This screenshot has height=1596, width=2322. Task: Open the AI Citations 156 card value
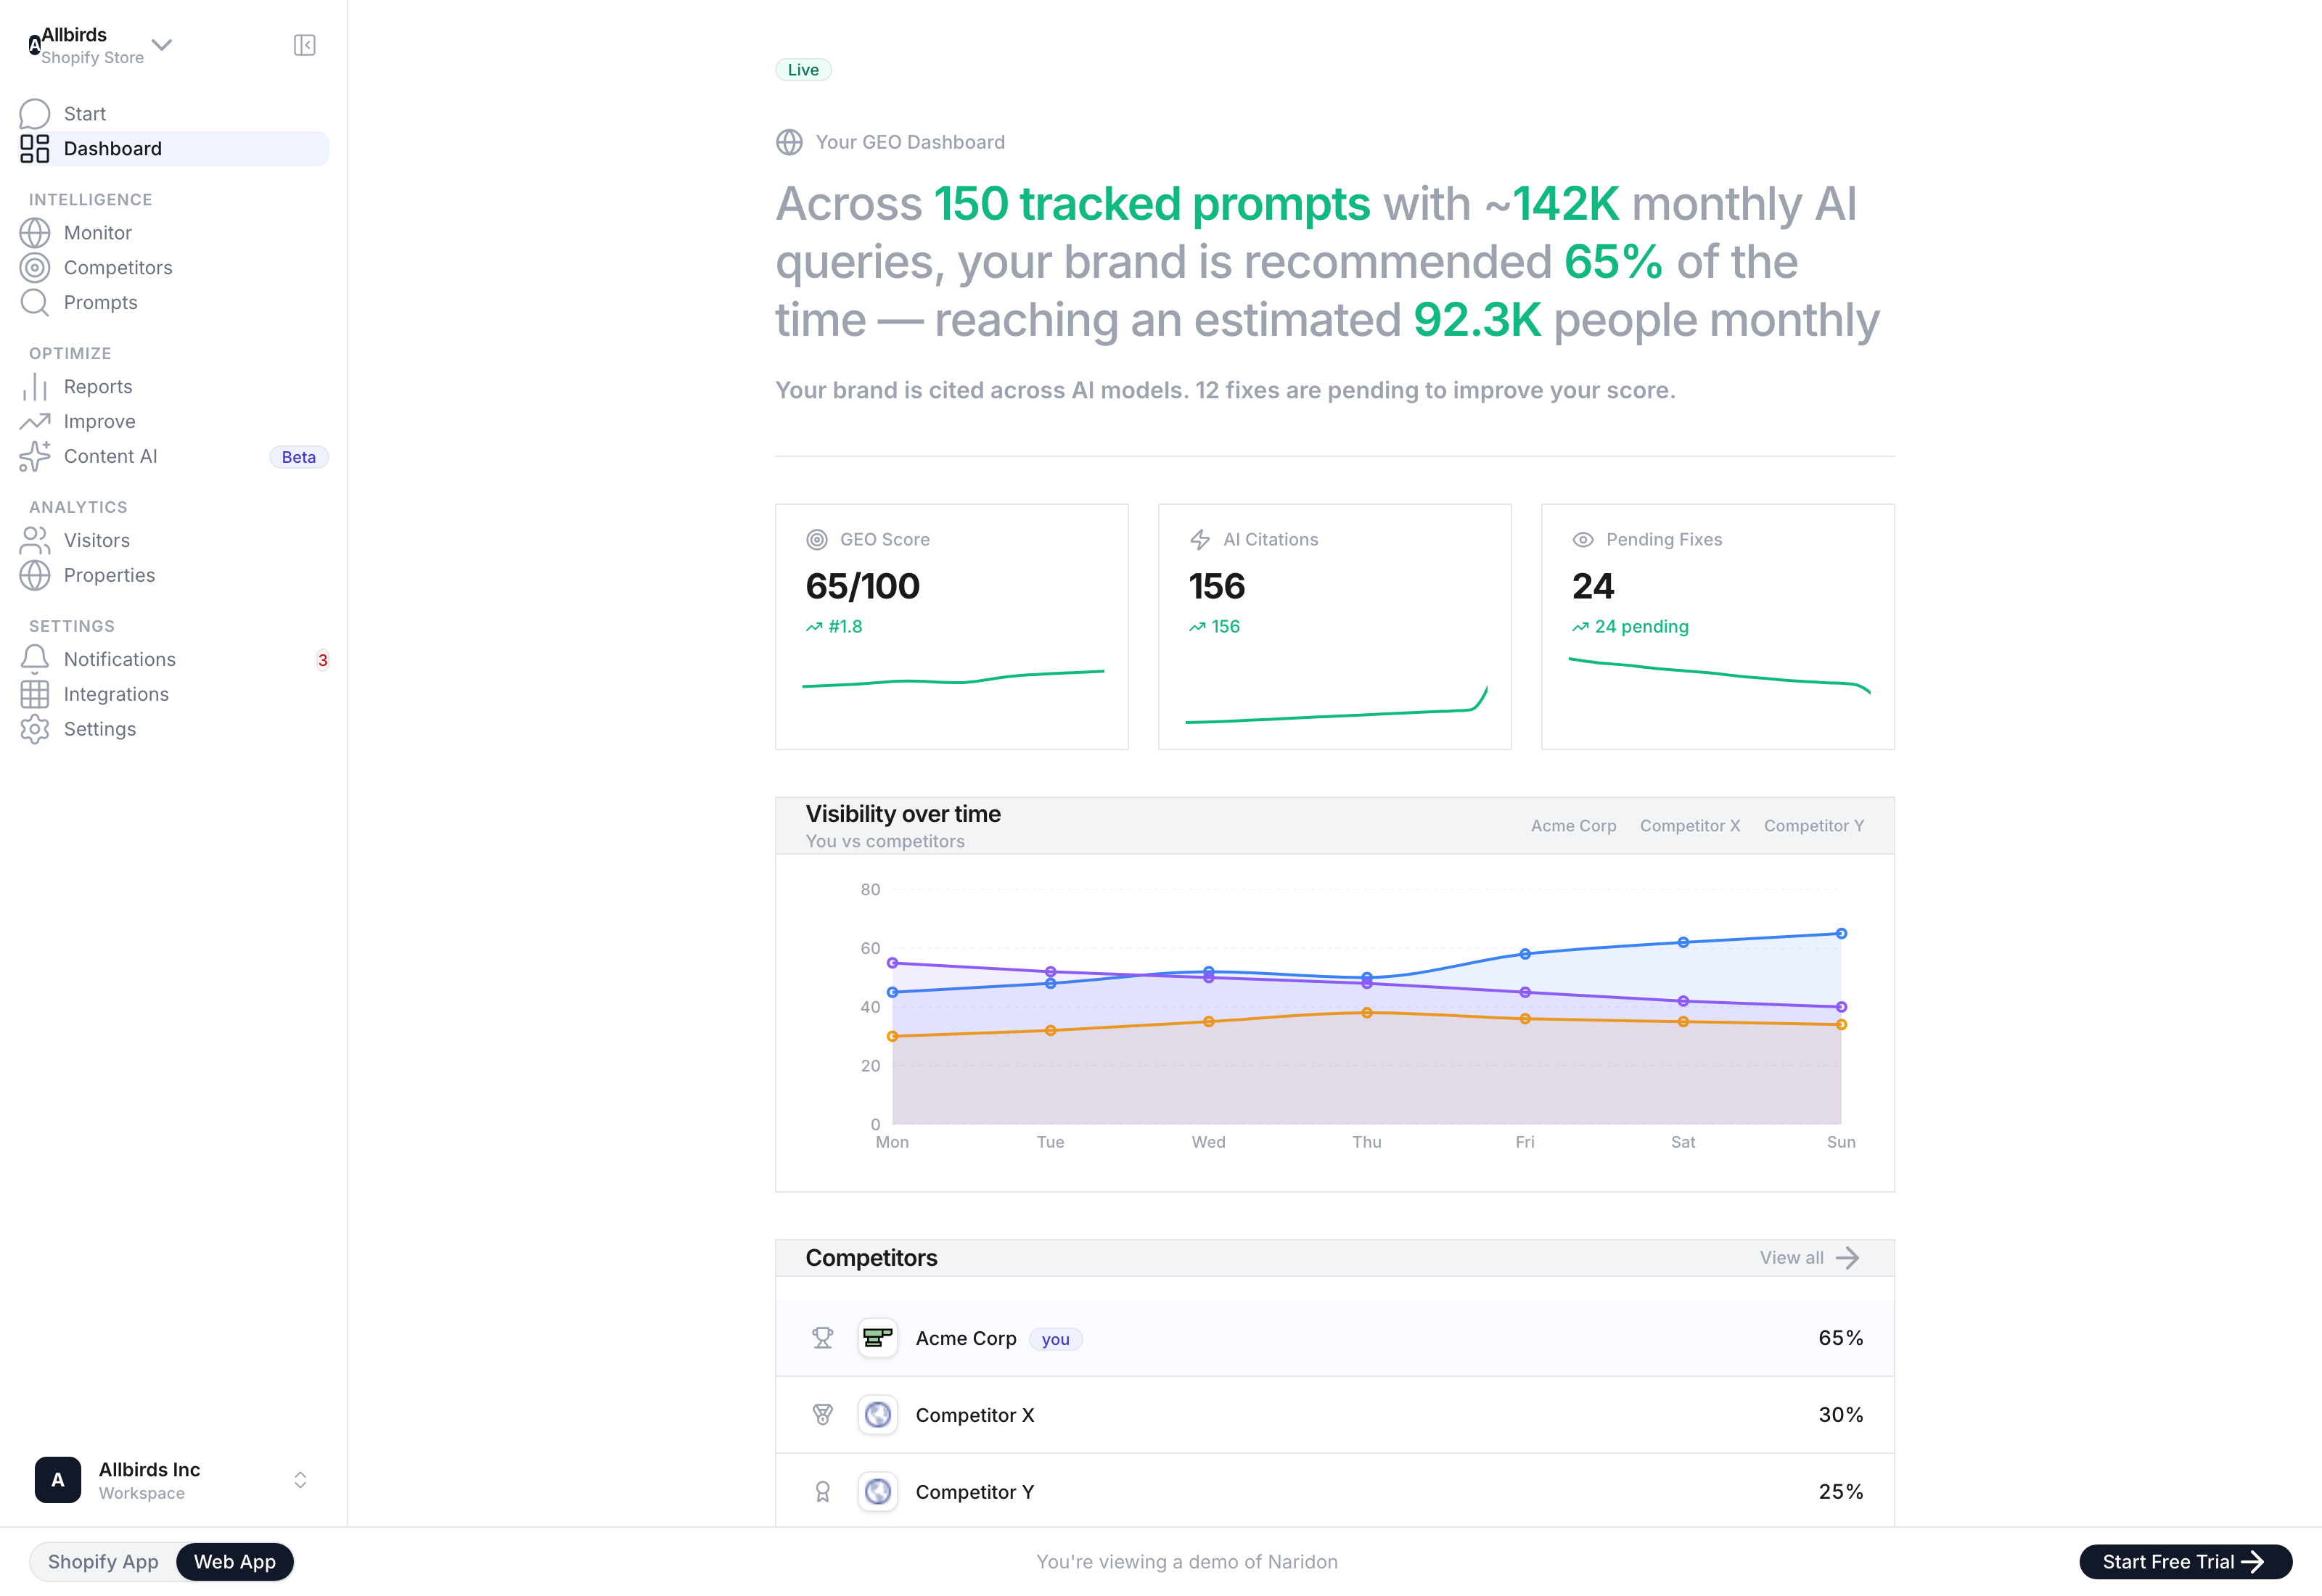[x=1217, y=586]
